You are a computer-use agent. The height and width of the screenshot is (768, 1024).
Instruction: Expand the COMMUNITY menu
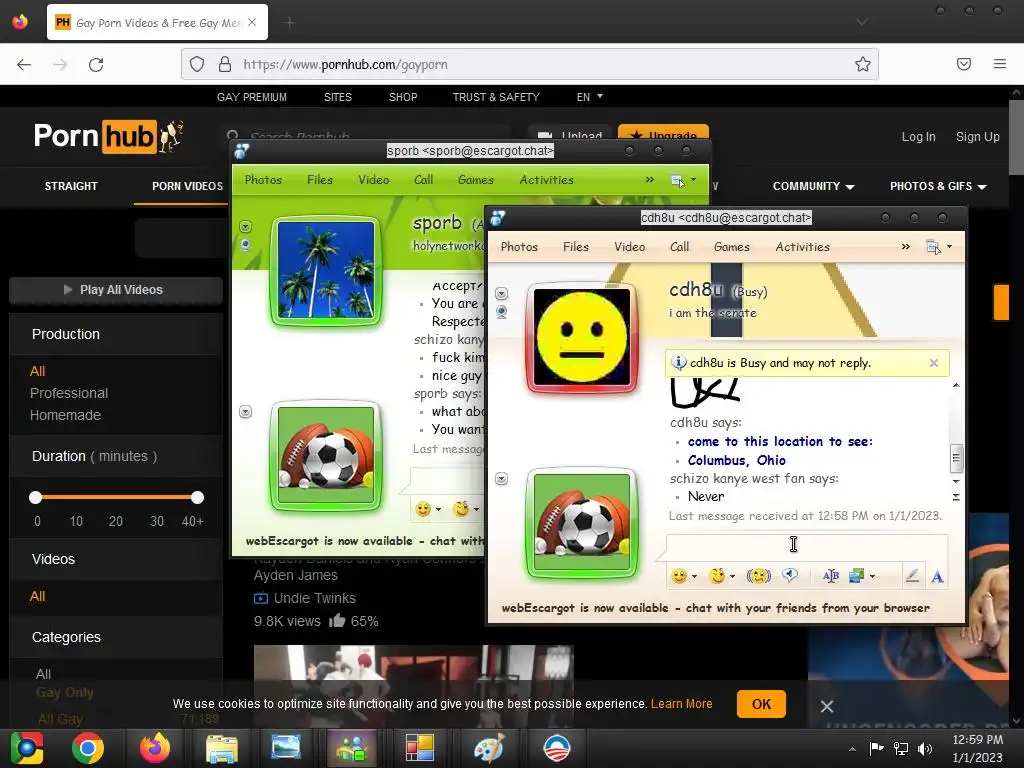(x=814, y=186)
